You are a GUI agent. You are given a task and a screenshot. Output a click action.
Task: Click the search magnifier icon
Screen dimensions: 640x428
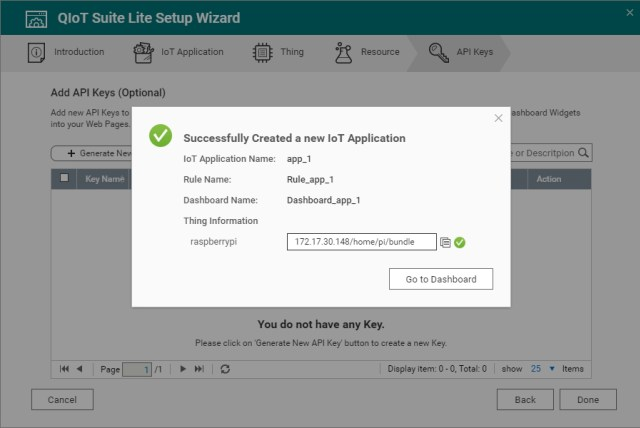584,153
